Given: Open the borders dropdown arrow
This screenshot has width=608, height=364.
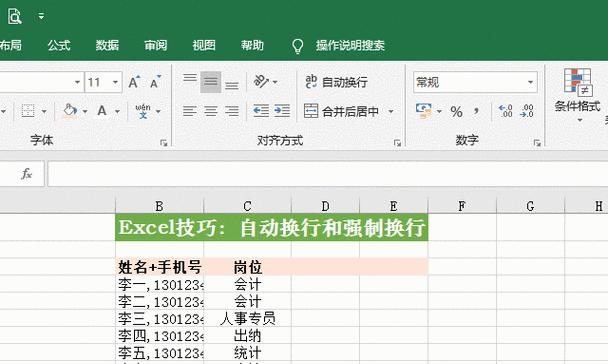Looking at the screenshot, I should coord(44,112).
